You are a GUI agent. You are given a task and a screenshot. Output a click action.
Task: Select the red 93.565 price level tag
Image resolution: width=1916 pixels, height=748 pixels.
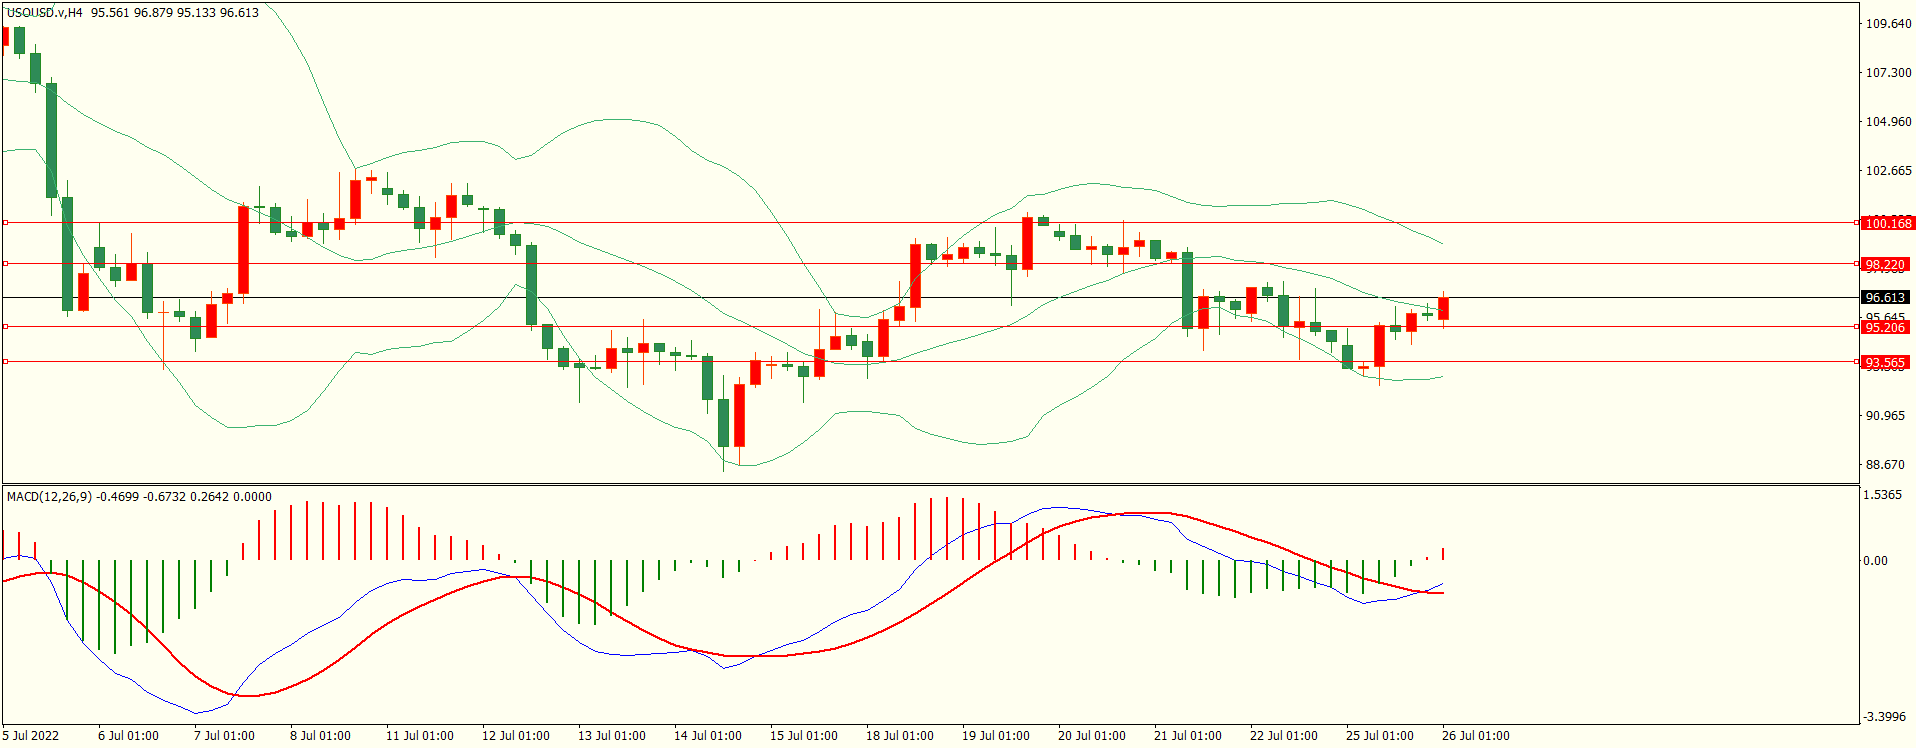point(1886,362)
